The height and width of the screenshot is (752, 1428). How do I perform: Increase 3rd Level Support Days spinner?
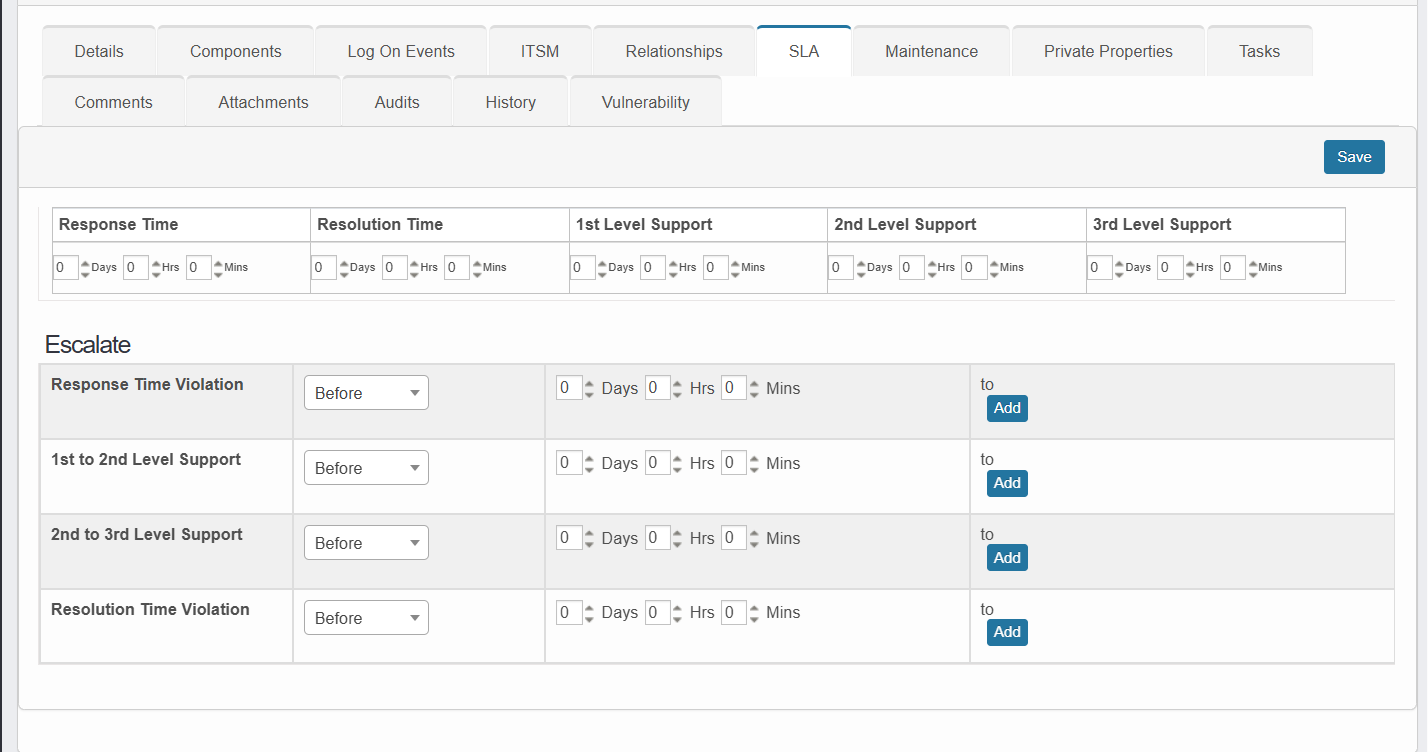(x=1119, y=263)
